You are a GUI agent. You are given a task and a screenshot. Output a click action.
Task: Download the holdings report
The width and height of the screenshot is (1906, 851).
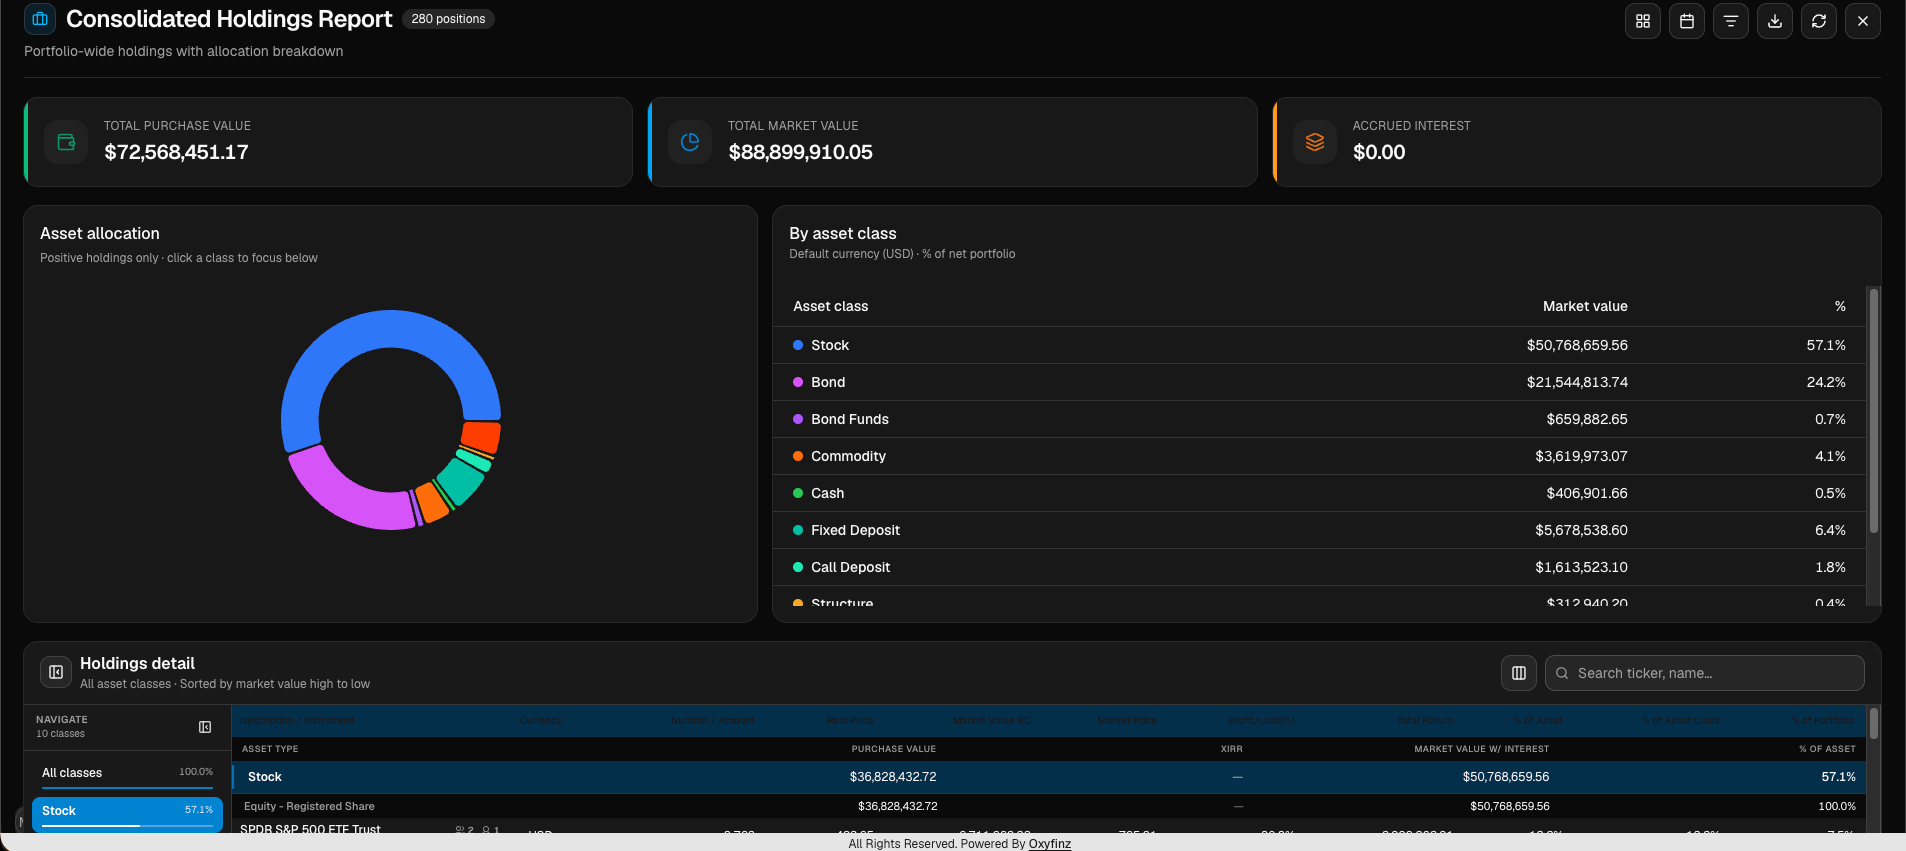pos(1775,21)
